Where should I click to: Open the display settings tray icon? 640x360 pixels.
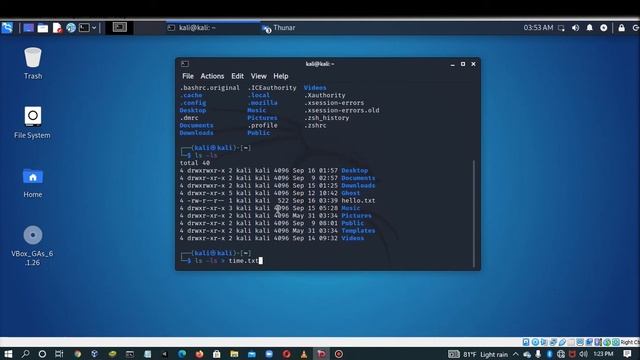(561, 28)
